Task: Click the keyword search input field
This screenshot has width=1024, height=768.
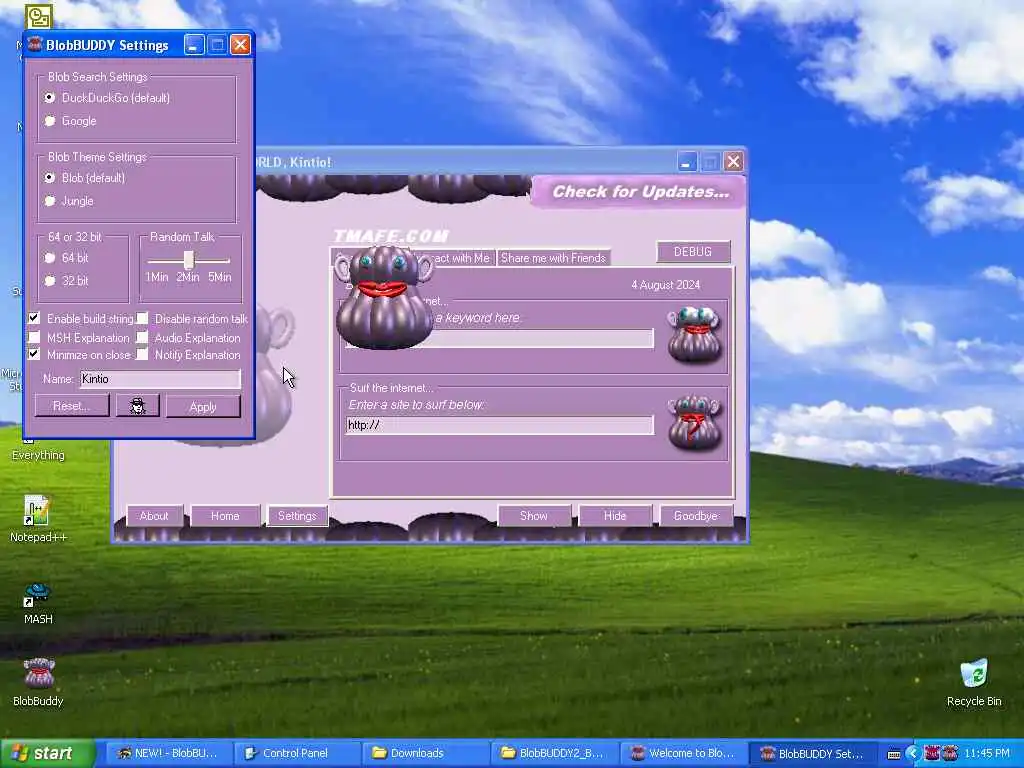Action: pyautogui.click(x=499, y=338)
